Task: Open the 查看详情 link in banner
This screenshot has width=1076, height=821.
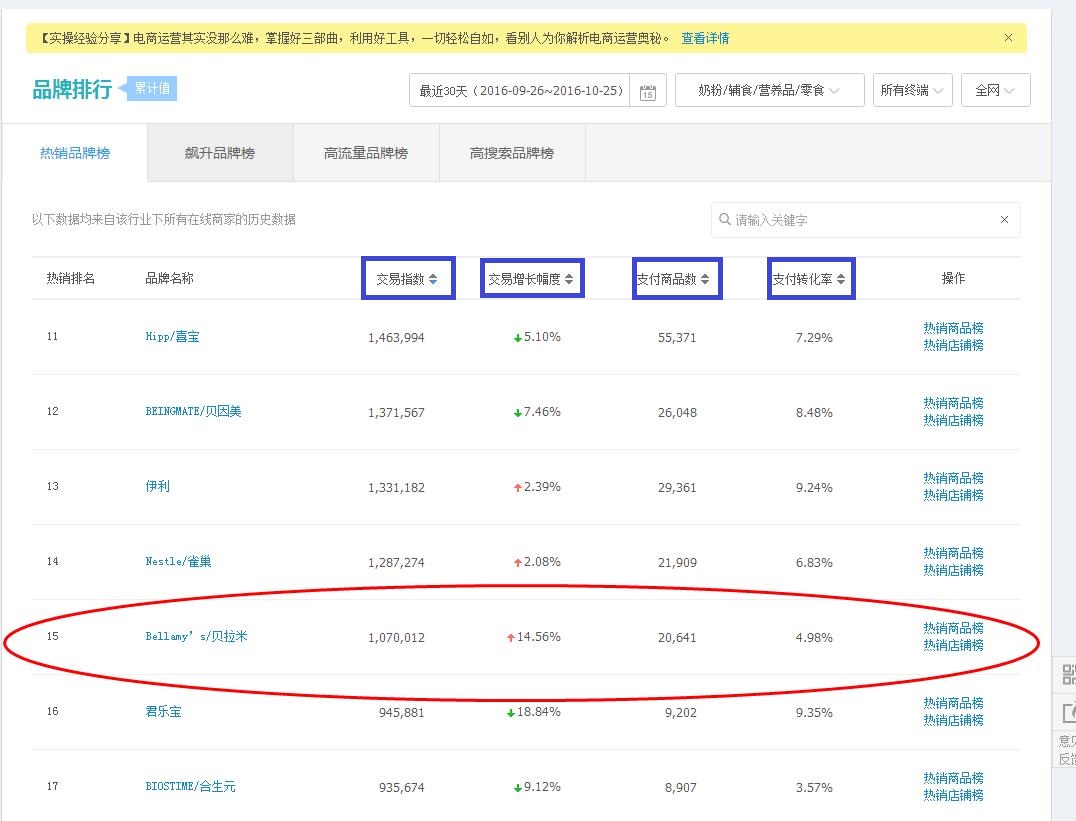Action: (705, 38)
